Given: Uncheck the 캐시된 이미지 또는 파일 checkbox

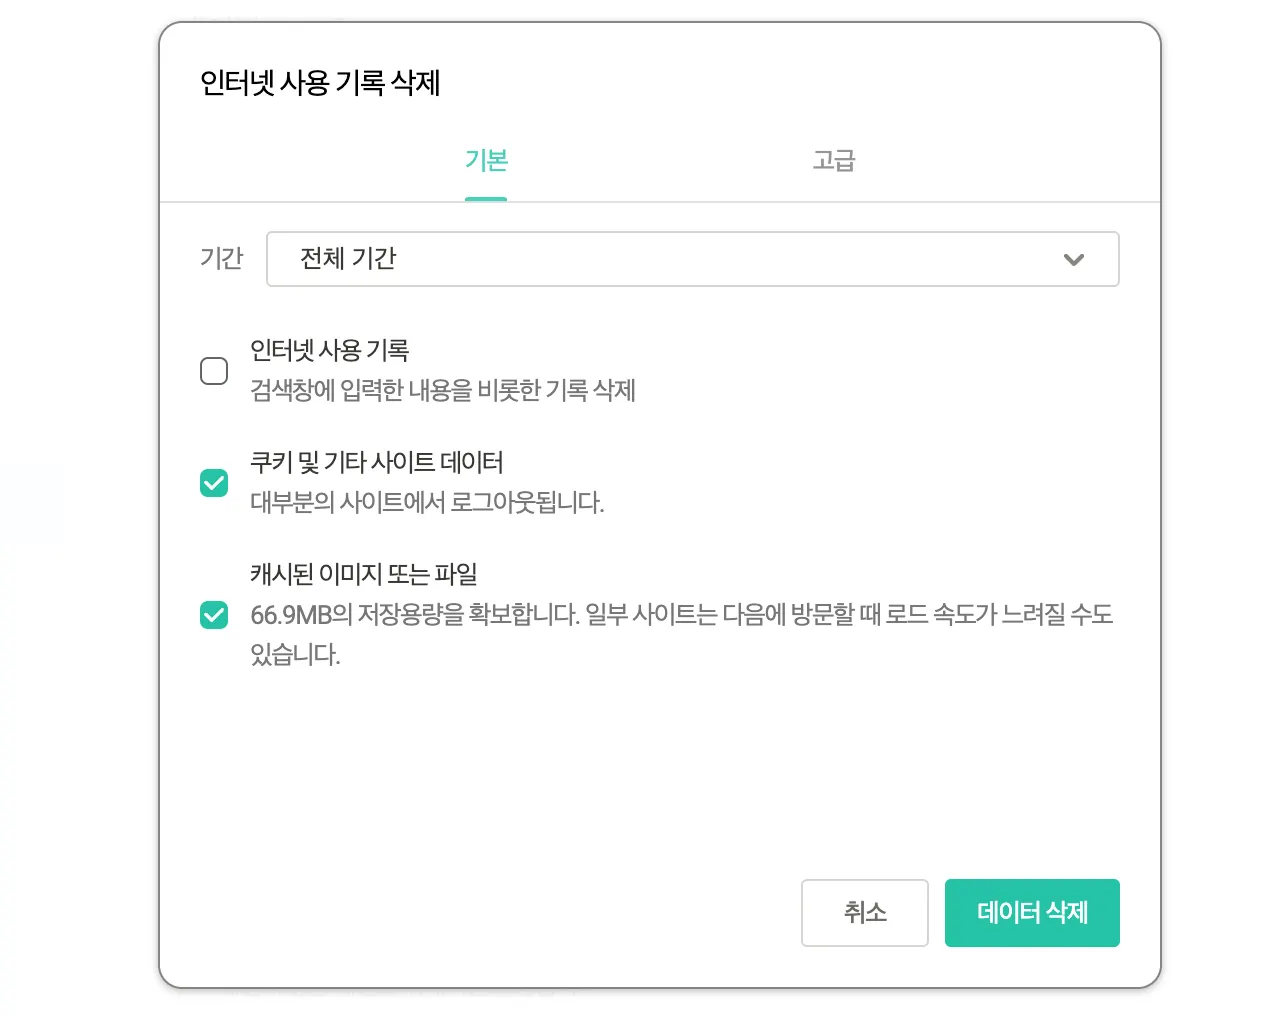Looking at the screenshot, I should 214,615.
